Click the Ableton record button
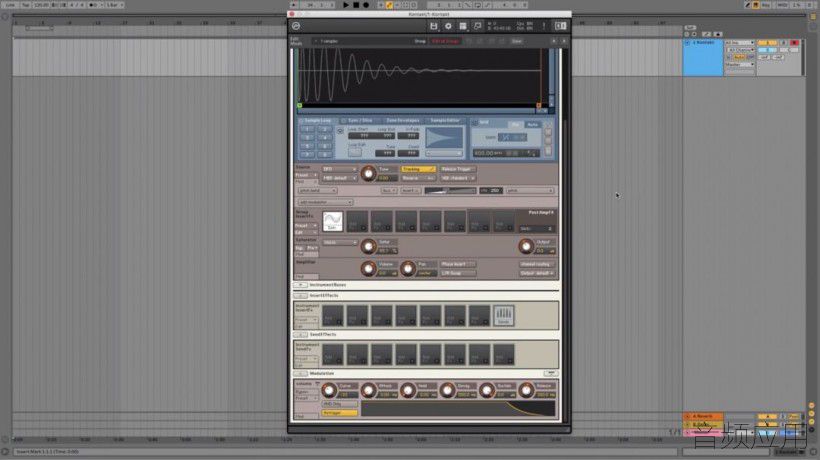This screenshot has height=460, width=820. coord(366,5)
